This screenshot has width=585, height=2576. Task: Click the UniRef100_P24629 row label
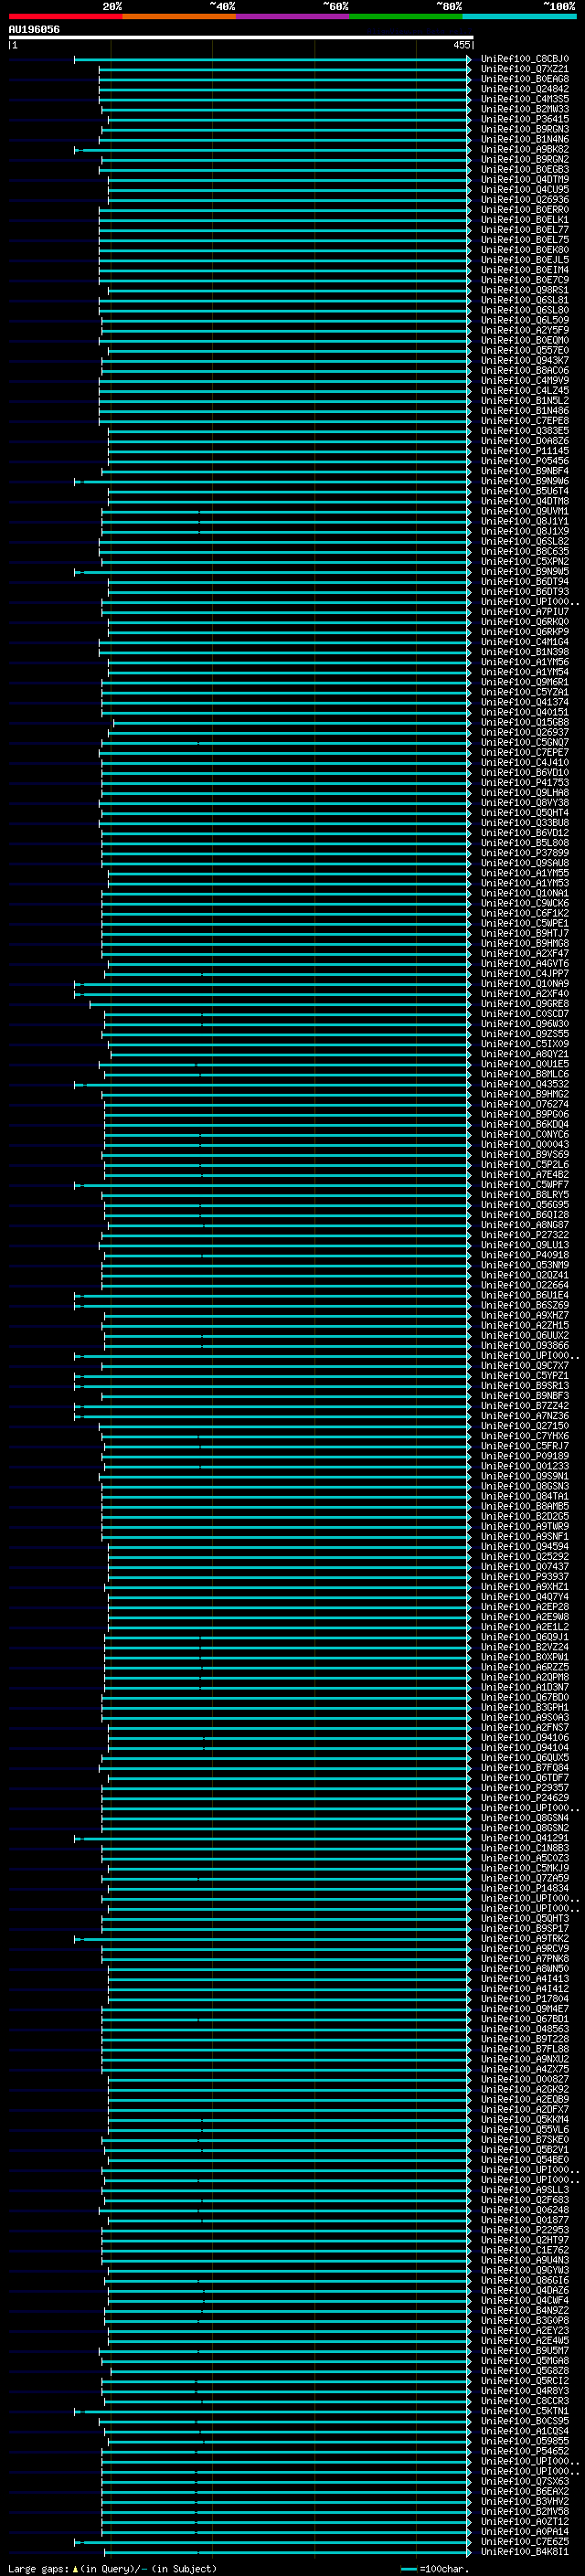click(525, 1798)
